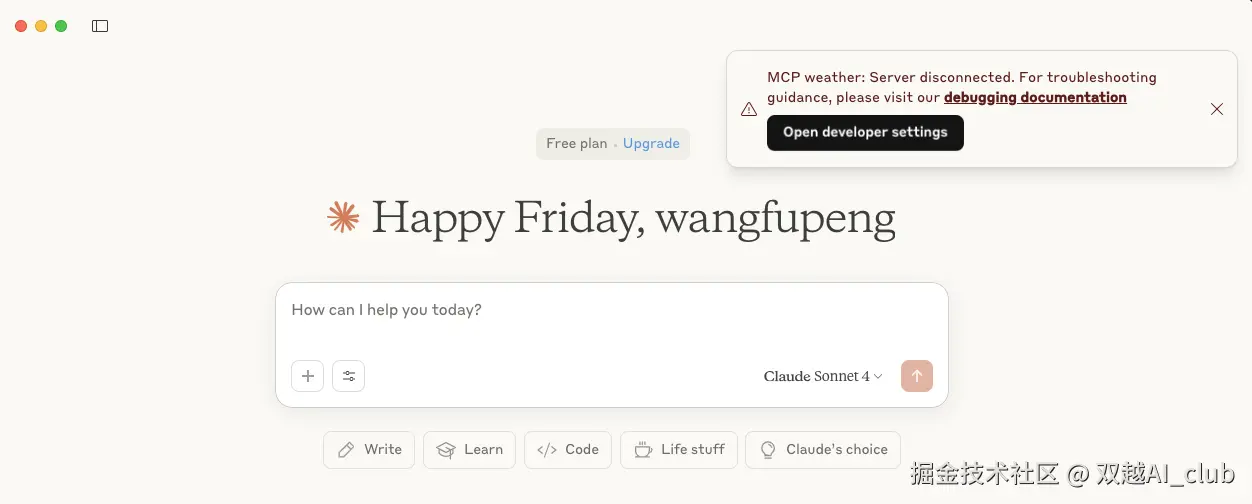Open the search and tools sliders icon
The width and height of the screenshot is (1252, 504).
pos(349,376)
